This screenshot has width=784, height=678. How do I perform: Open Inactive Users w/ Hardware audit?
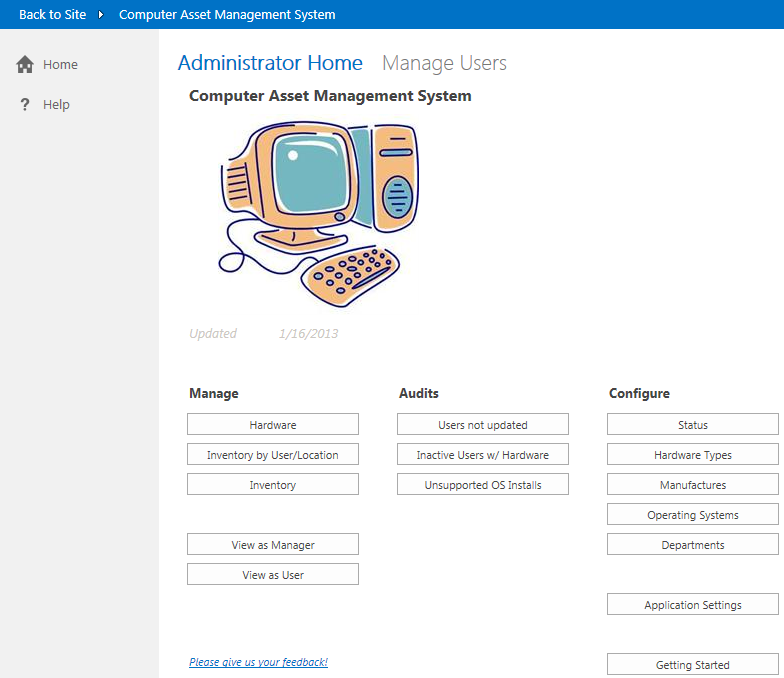click(483, 455)
